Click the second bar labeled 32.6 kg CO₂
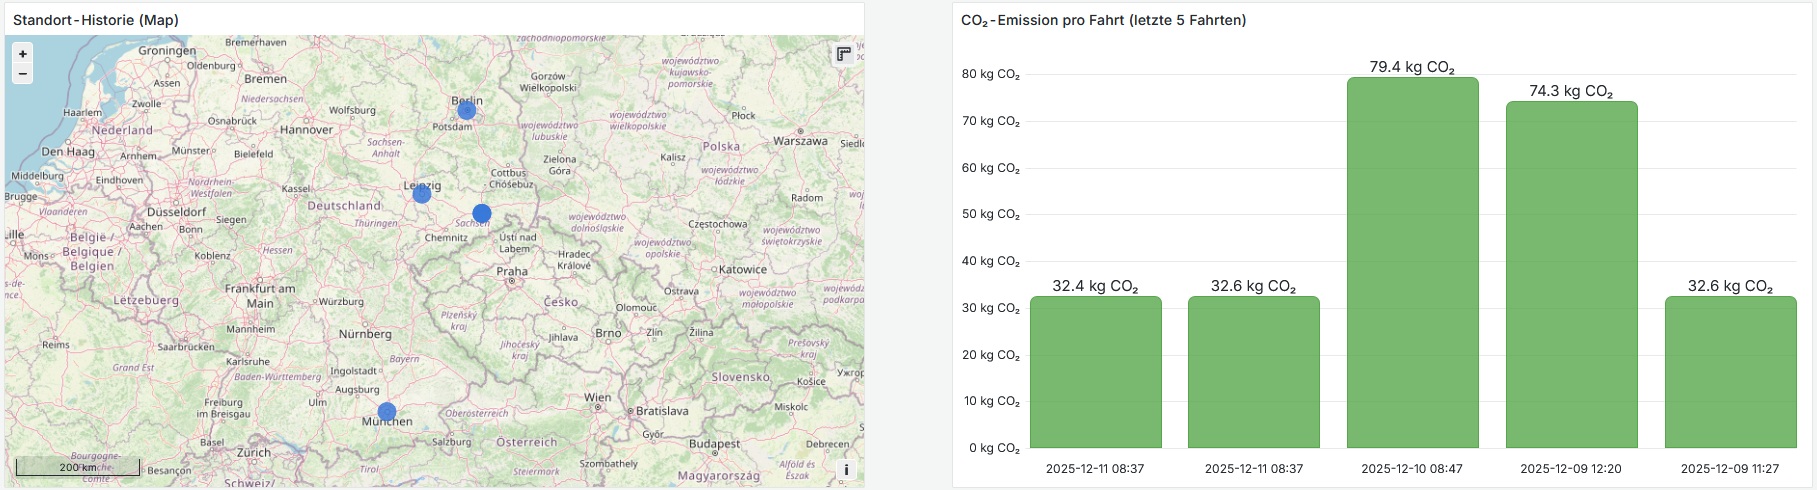1817x490 pixels. (x=1253, y=372)
